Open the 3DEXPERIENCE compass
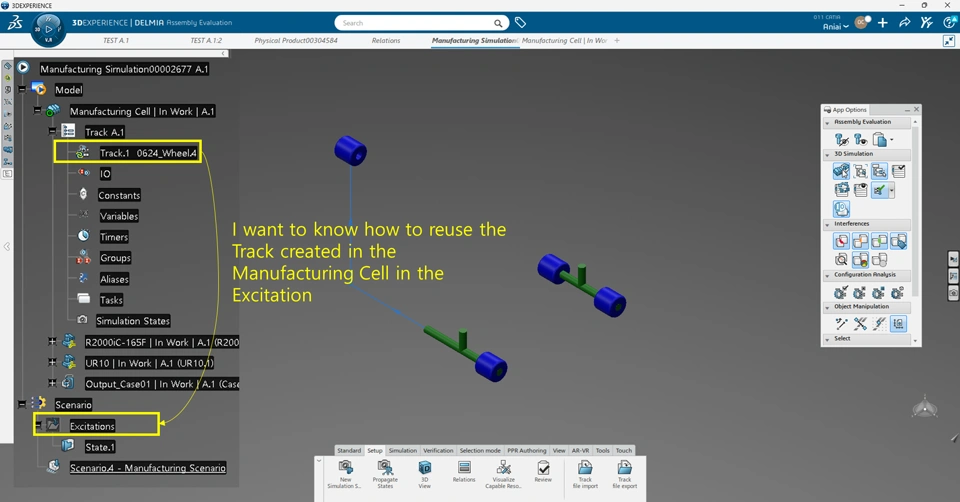Image resolution: width=960 pixels, height=502 pixels. (x=48, y=29)
